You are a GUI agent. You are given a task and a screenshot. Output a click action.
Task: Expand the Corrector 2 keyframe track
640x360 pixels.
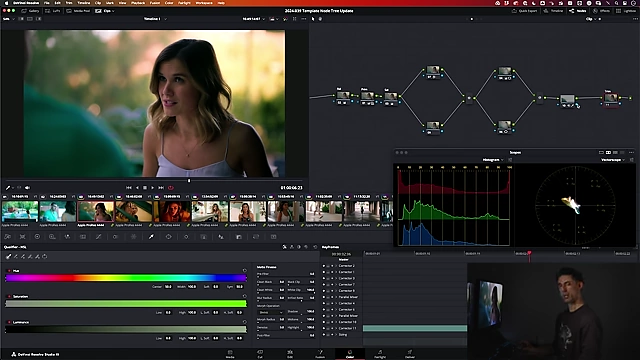(x=336, y=266)
